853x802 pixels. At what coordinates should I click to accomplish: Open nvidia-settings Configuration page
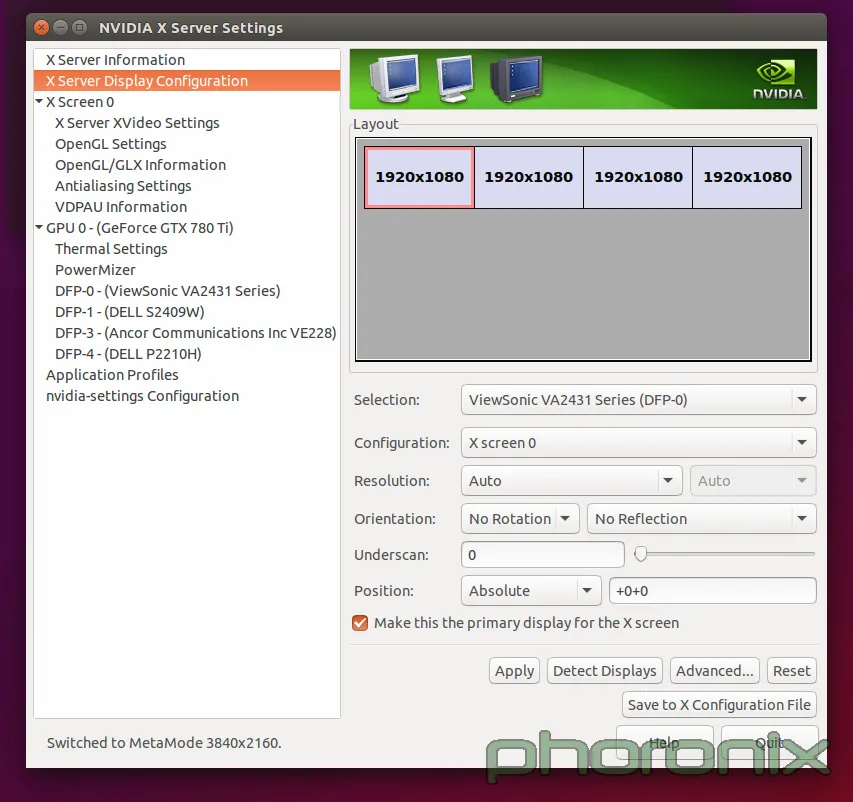point(143,396)
